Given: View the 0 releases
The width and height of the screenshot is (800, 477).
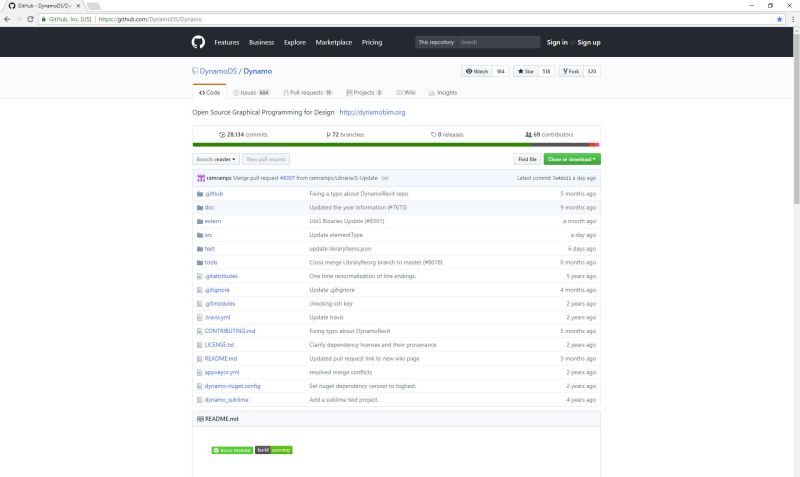Looking at the screenshot, I should click(447, 135).
